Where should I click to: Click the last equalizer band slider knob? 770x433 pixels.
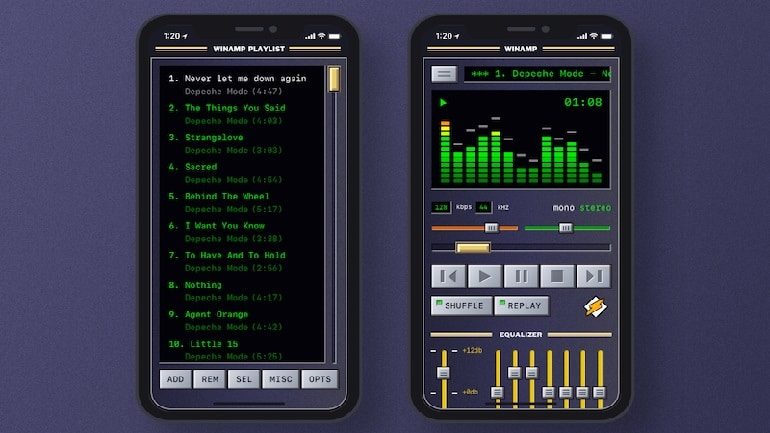pyautogui.click(x=599, y=392)
